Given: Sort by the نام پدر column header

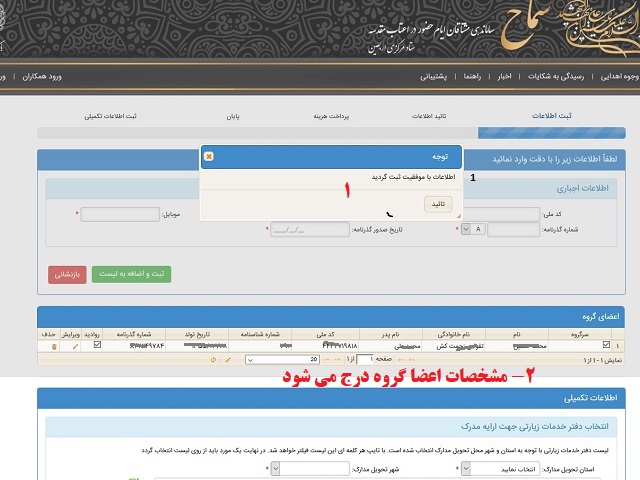Looking at the screenshot, I should click(391, 334).
